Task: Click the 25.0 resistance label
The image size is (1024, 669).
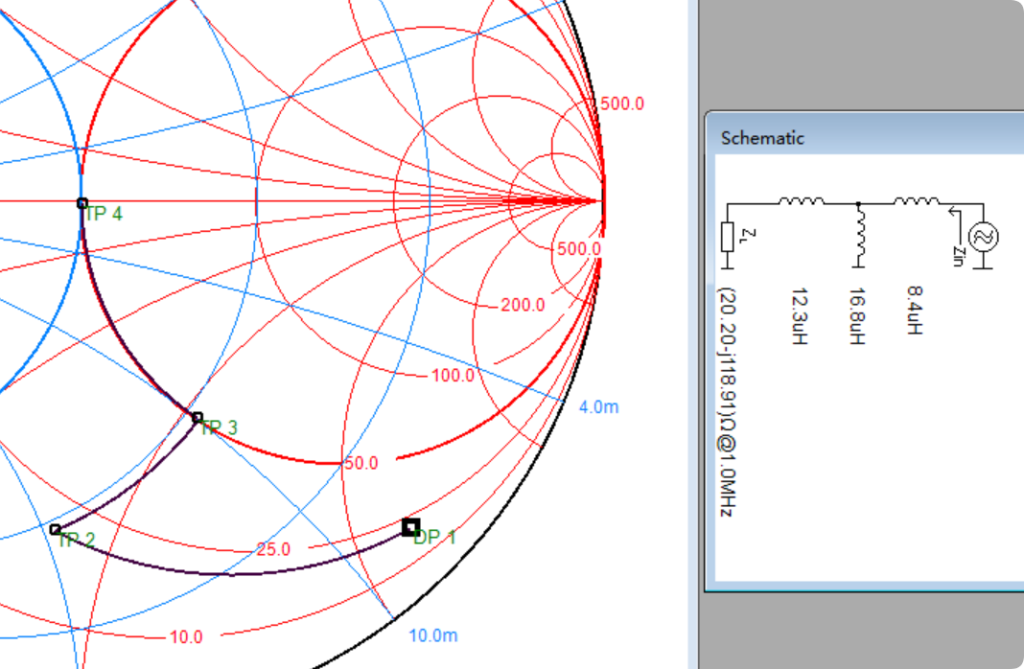Action: [x=273, y=550]
